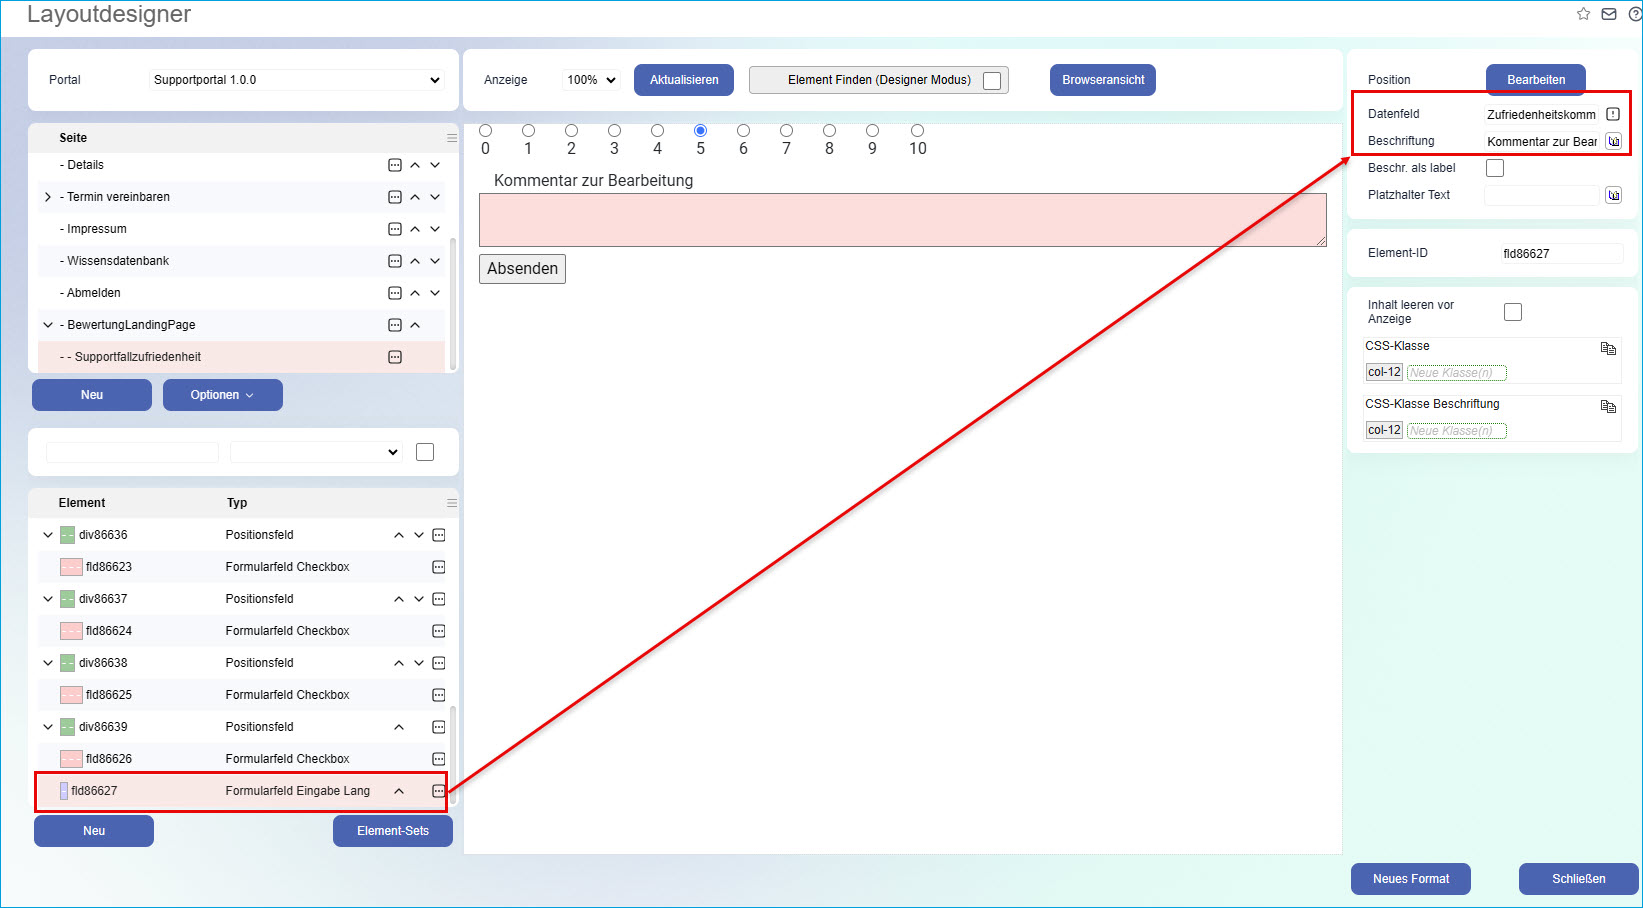Mark the Layoutdesigner as favorite with the star icon
The height and width of the screenshot is (908, 1643).
[1583, 14]
